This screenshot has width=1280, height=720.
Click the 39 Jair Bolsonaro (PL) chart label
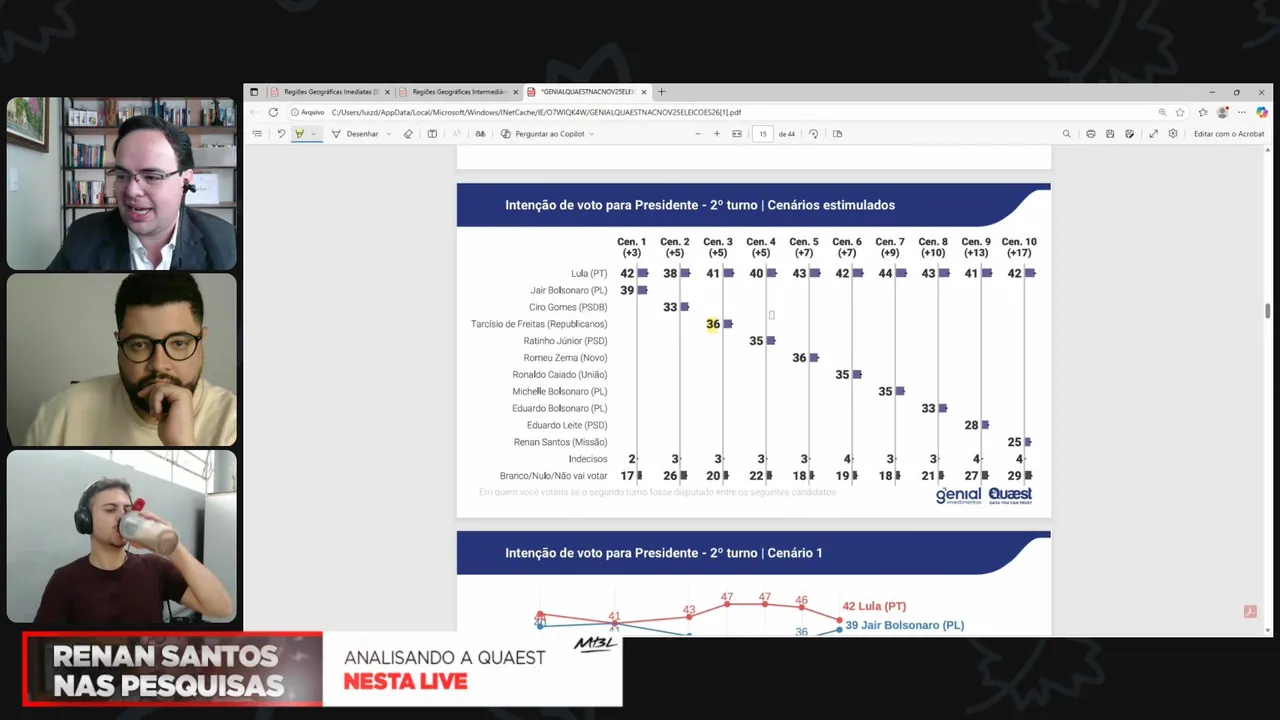click(x=905, y=625)
